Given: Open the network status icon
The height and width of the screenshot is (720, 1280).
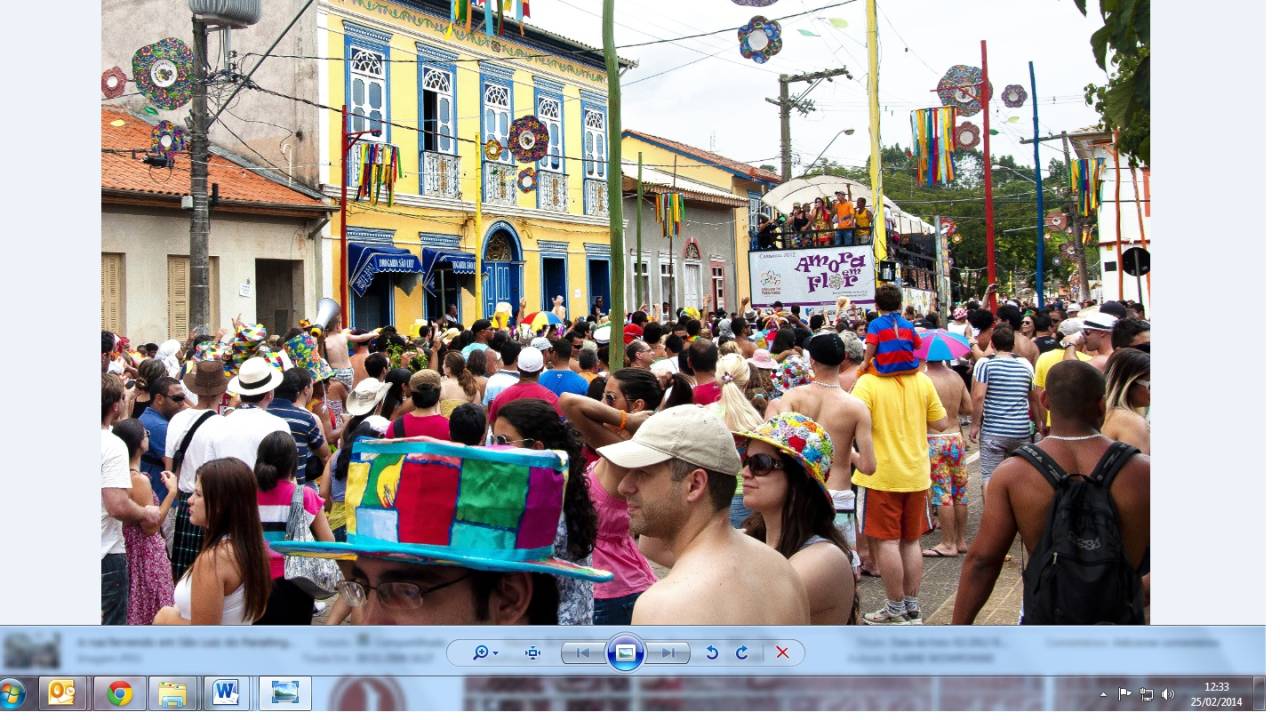Looking at the screenshot, I should click(1146, 694).
